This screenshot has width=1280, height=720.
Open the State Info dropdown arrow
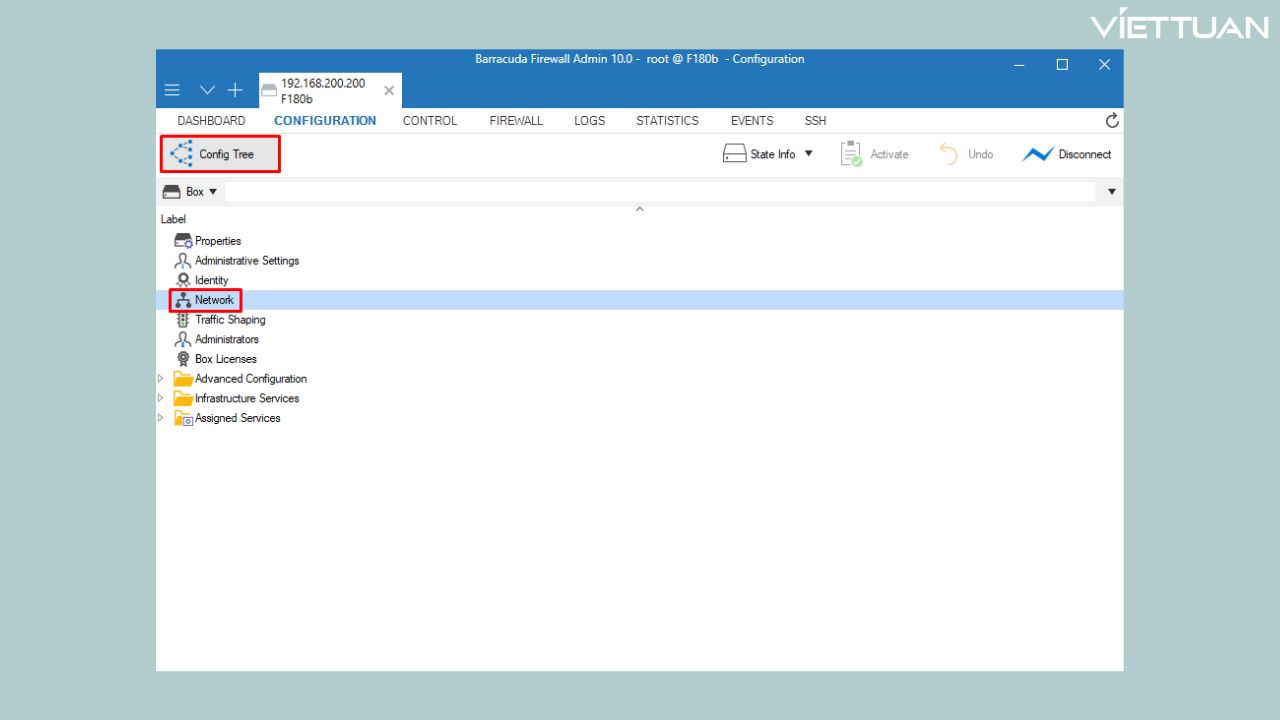point(808,153)
